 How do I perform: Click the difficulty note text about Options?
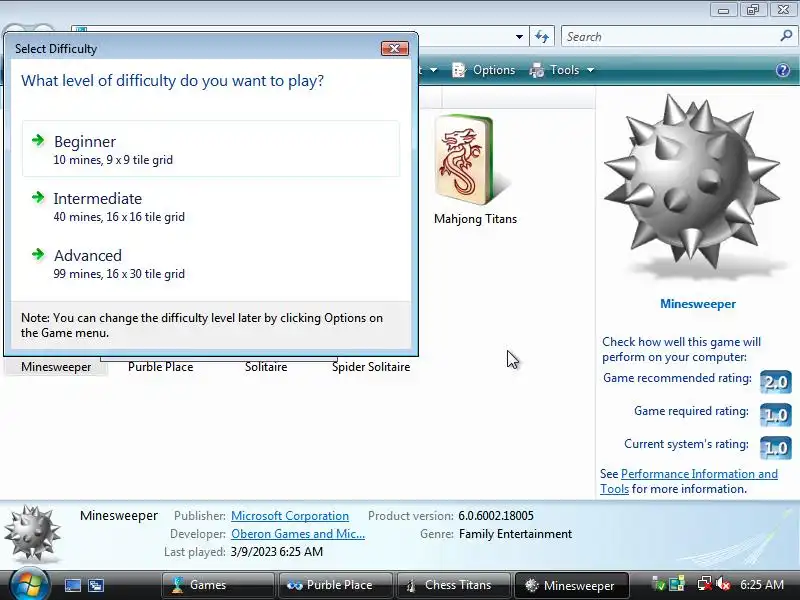tap(202, 326)
